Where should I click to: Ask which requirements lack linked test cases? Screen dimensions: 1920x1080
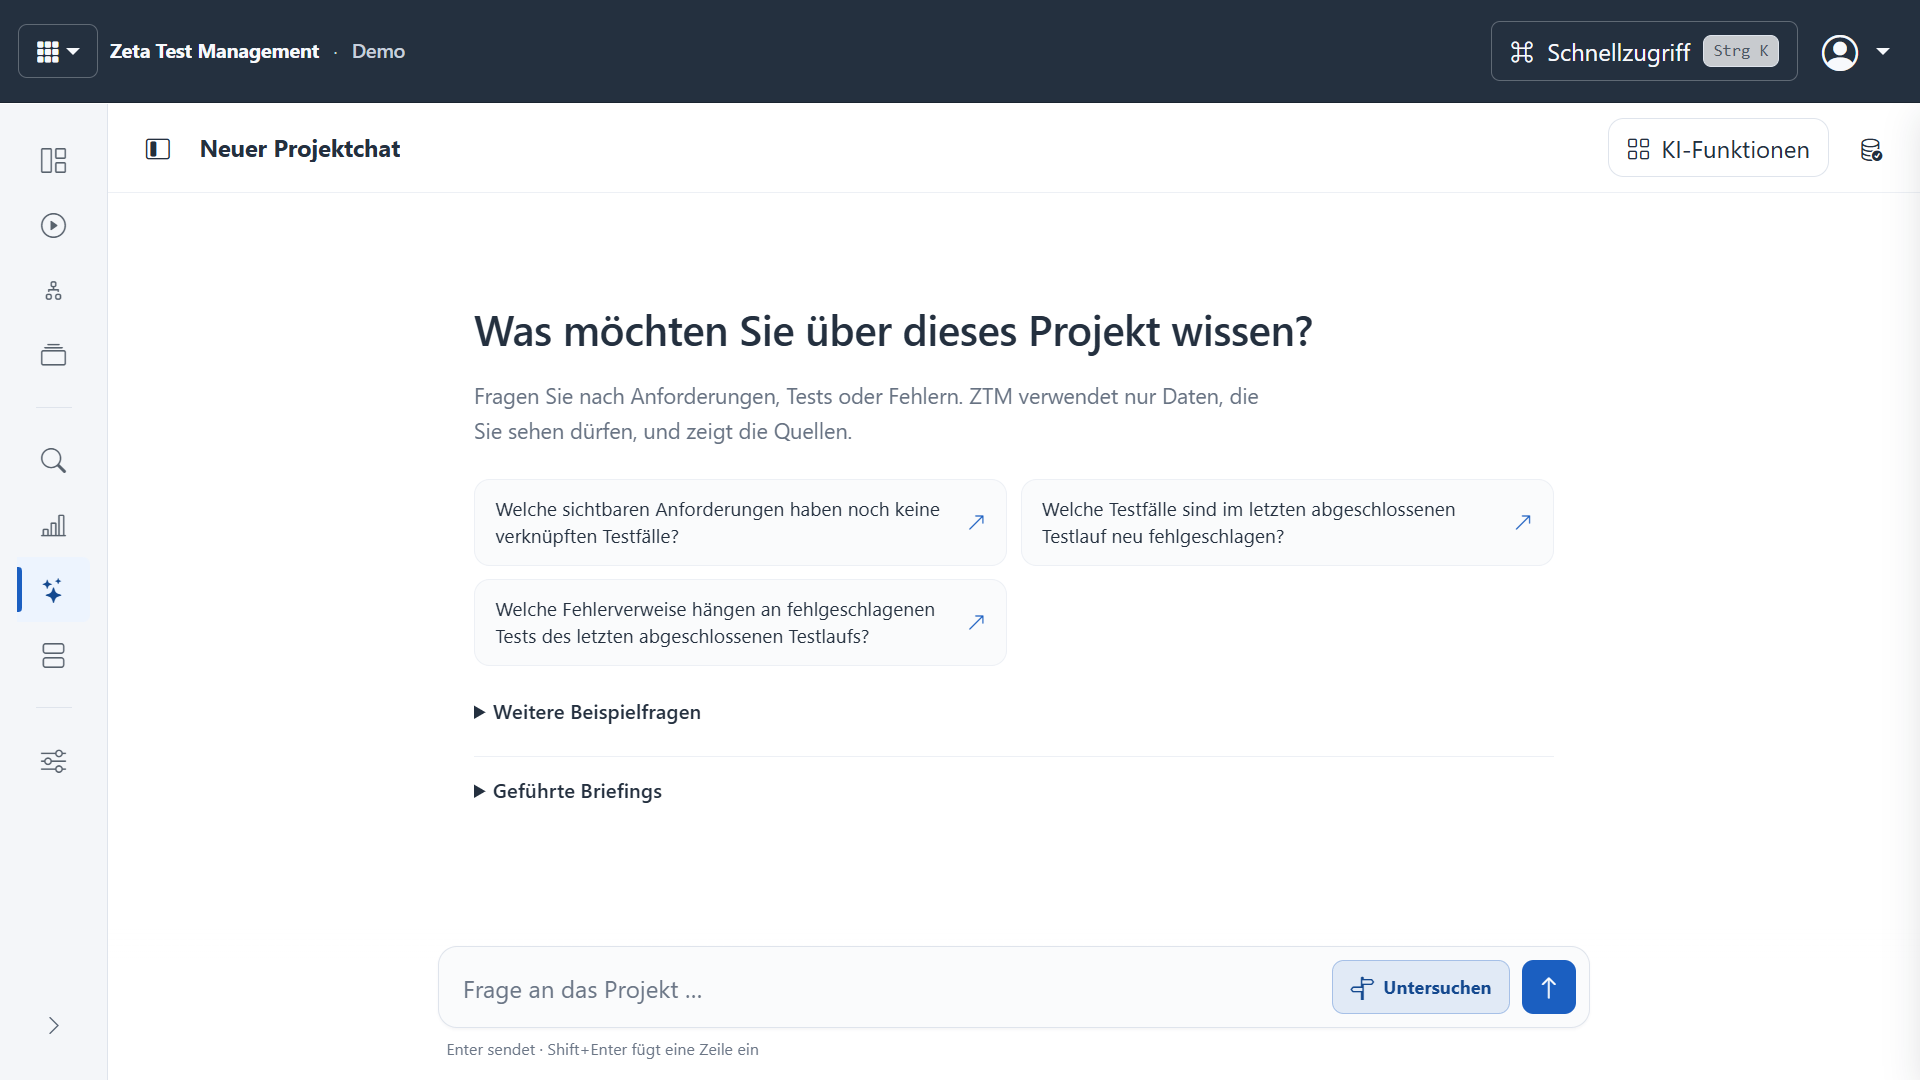740,523
